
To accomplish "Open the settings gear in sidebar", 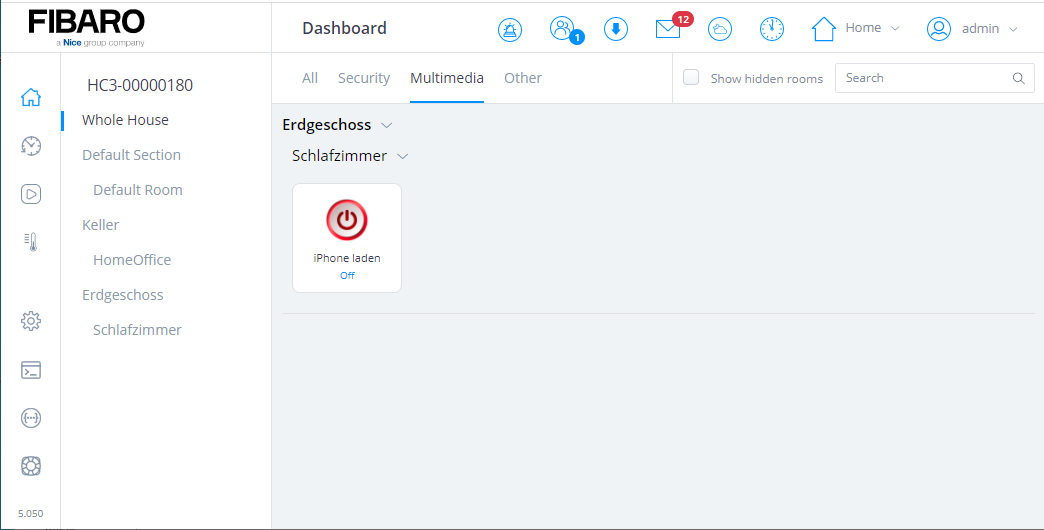I will [x=31, y=321].
